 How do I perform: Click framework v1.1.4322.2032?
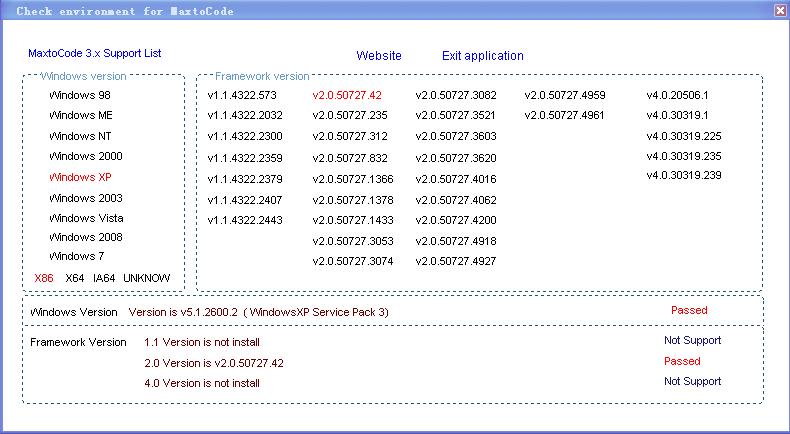tap(245, 115)
